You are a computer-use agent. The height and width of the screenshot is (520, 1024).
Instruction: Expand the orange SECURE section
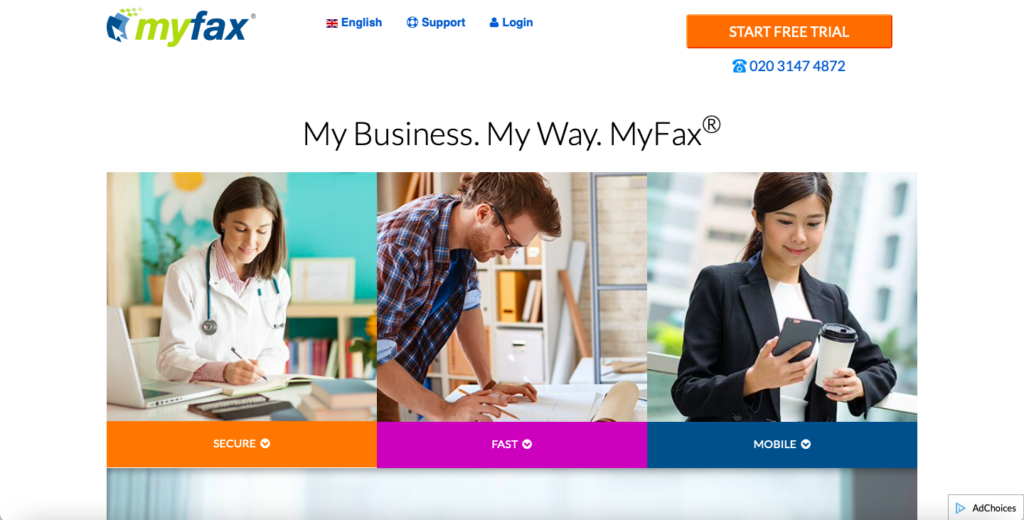pos(242,444)
